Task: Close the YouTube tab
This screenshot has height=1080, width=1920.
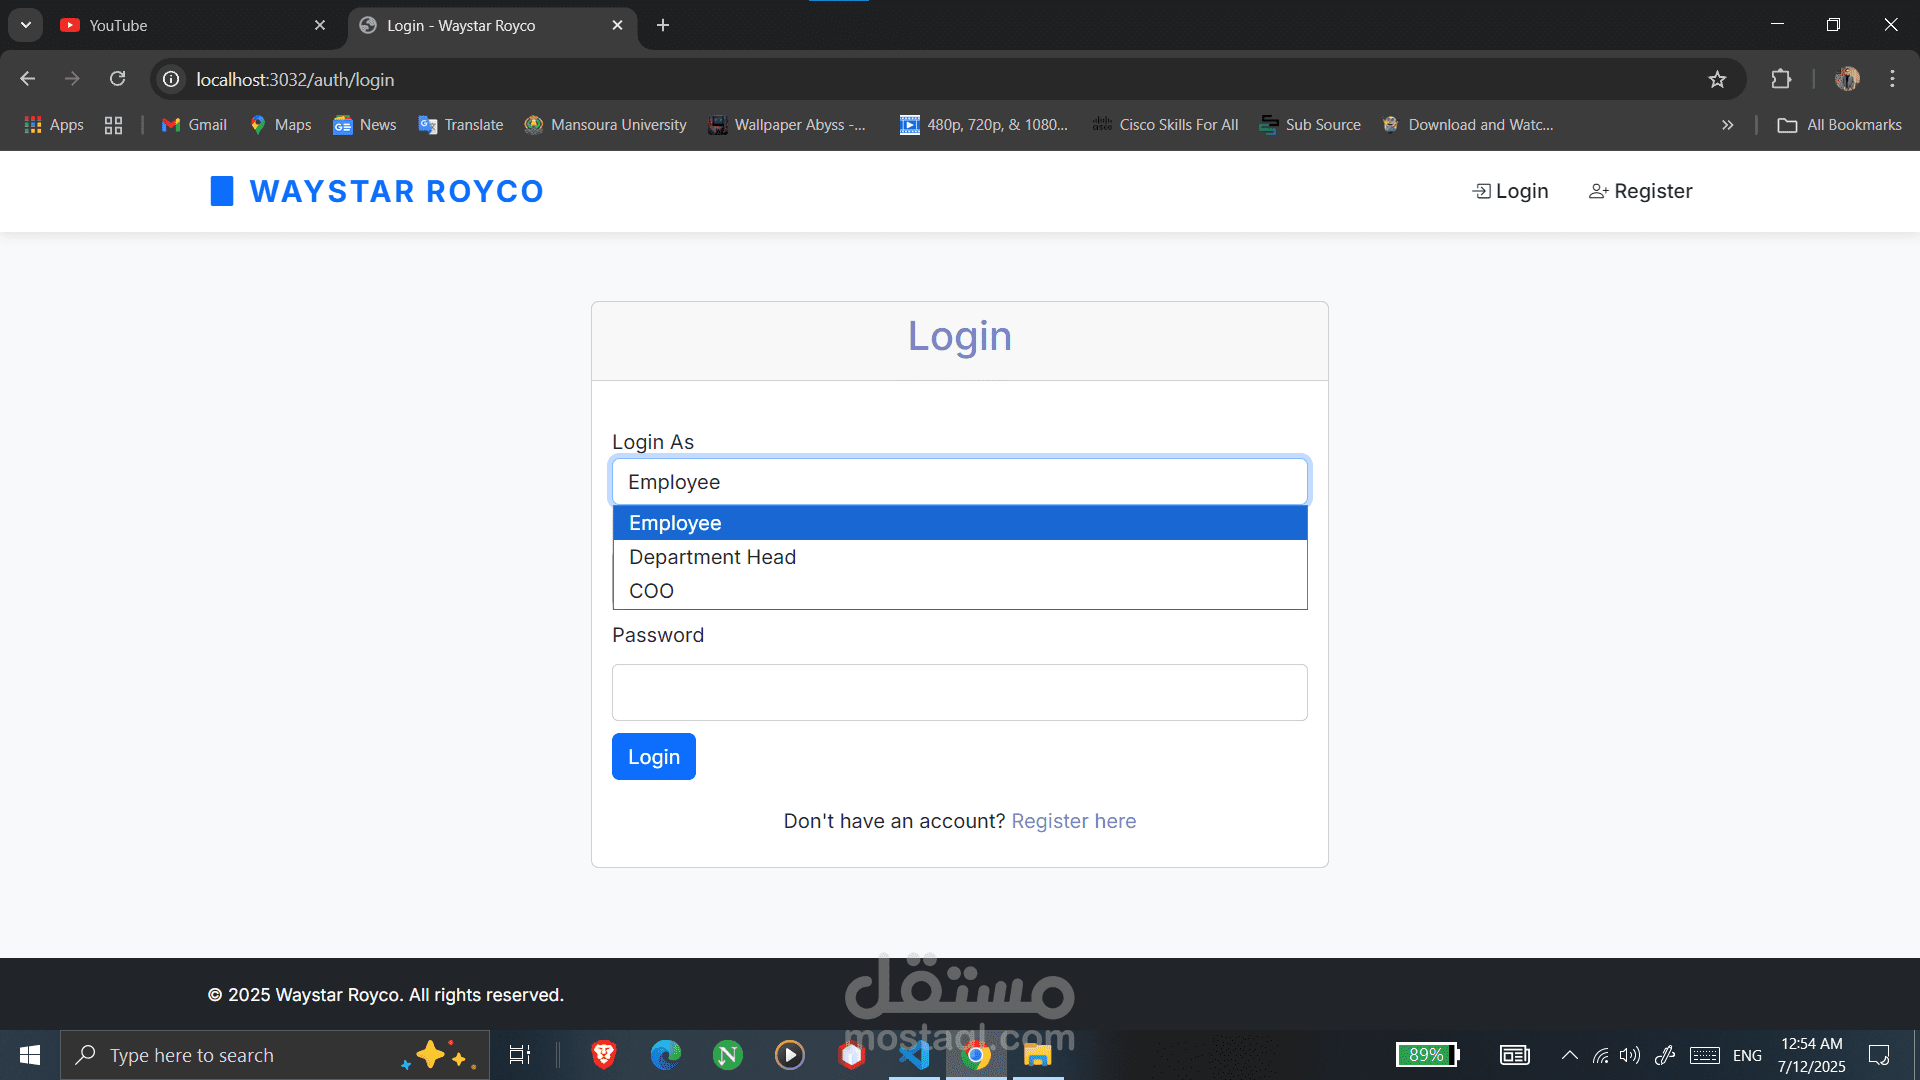Action: coord(320,25)
